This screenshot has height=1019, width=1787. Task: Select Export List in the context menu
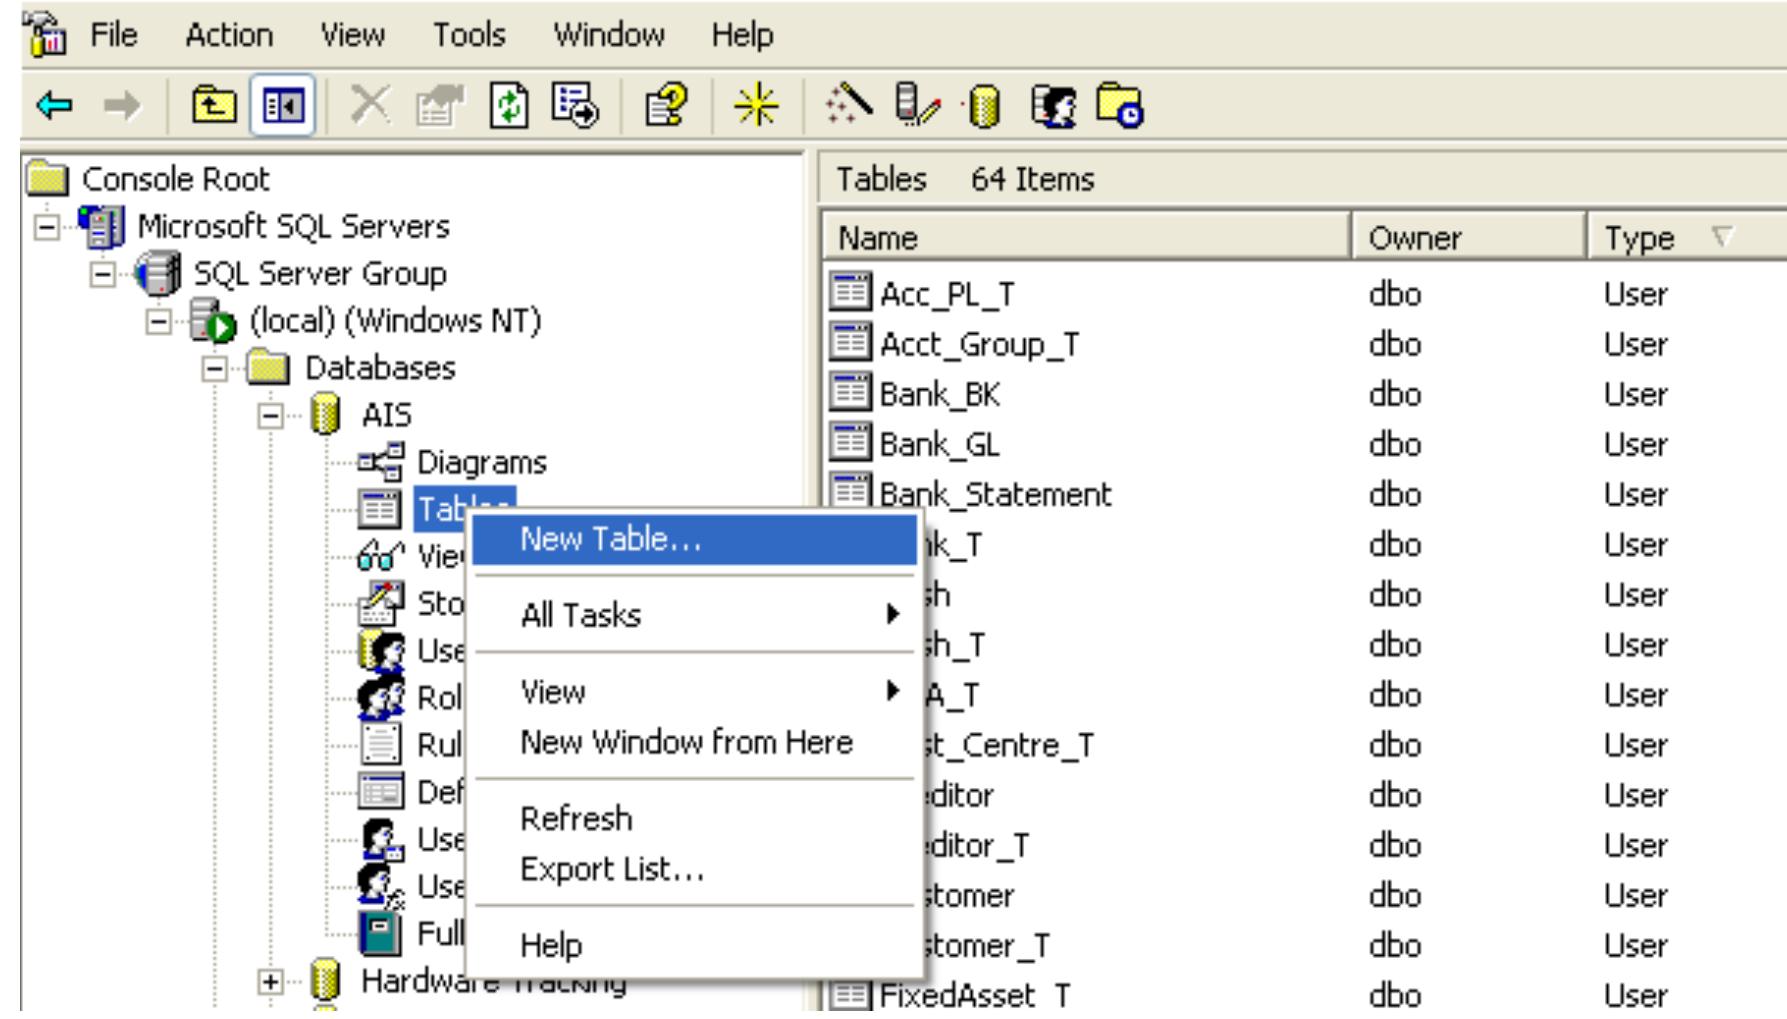694,869
